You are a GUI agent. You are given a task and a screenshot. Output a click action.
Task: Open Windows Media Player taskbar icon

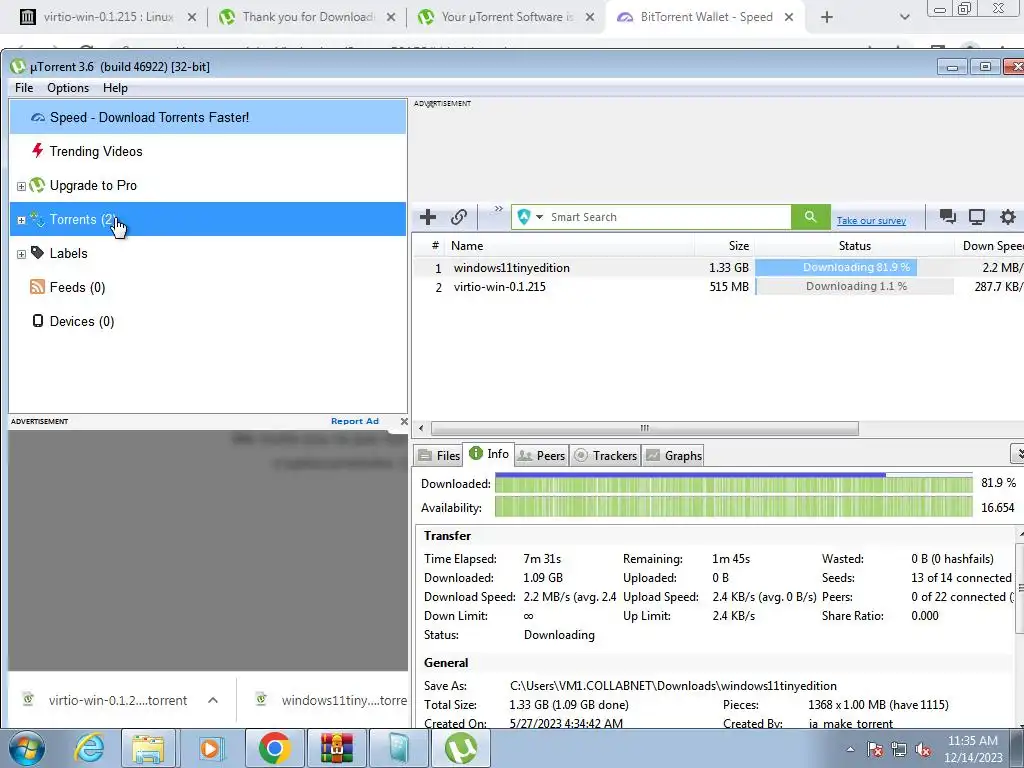[x=210, y=748]
